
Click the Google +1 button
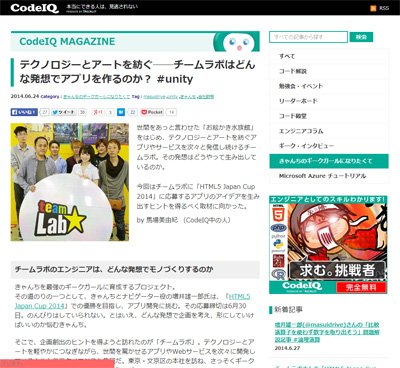pyautogui.click(x=98, y=112)
